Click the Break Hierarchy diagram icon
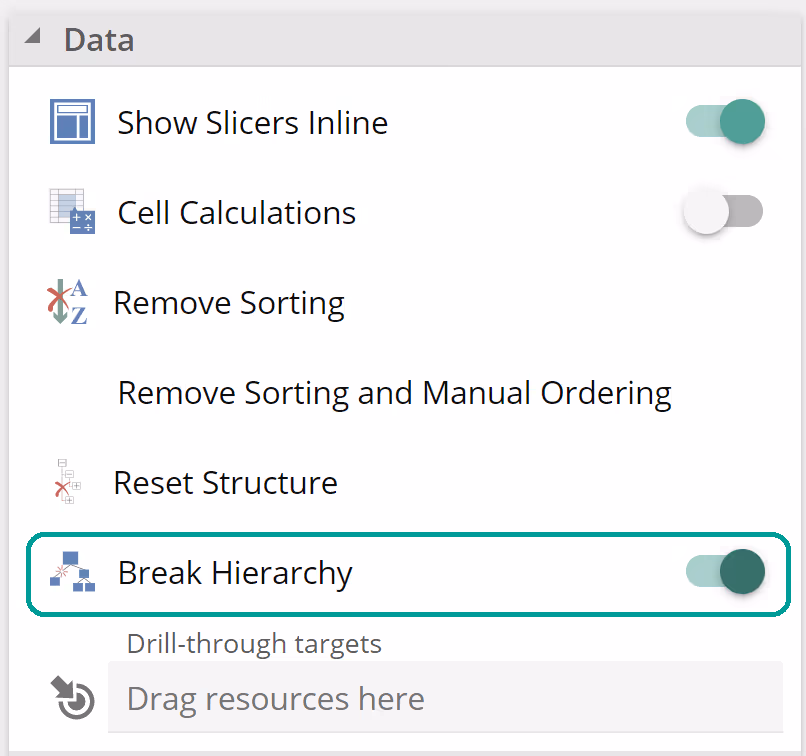 click(72, 572)
